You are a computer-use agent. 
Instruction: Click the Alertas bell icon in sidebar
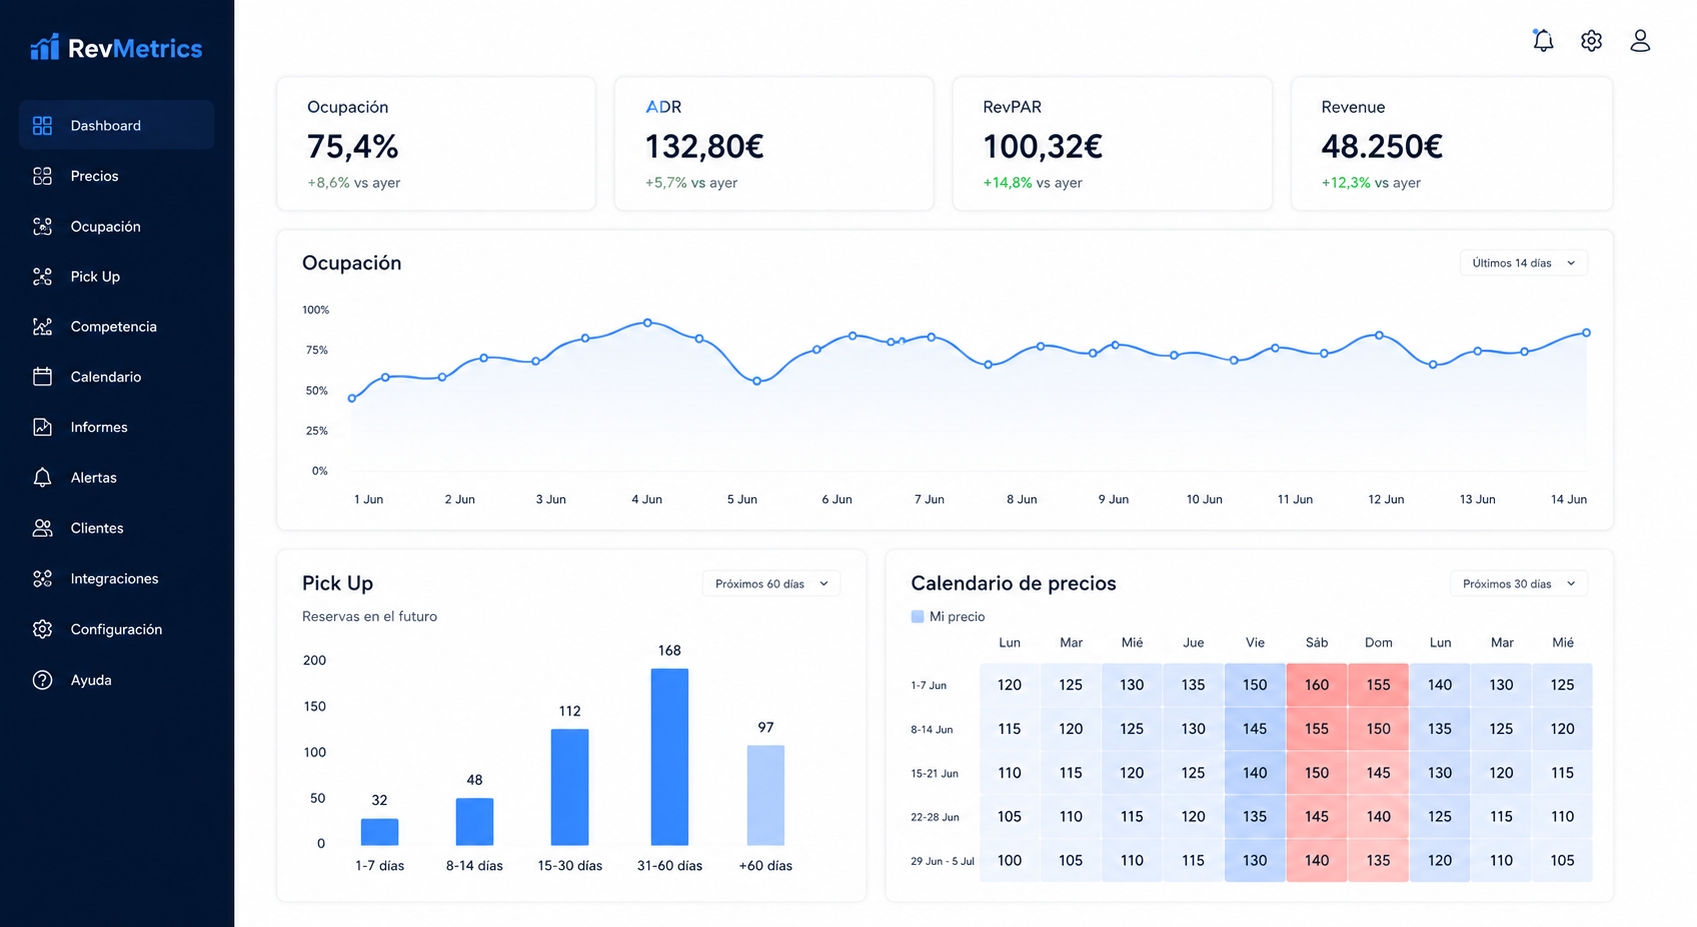[42, 477]
